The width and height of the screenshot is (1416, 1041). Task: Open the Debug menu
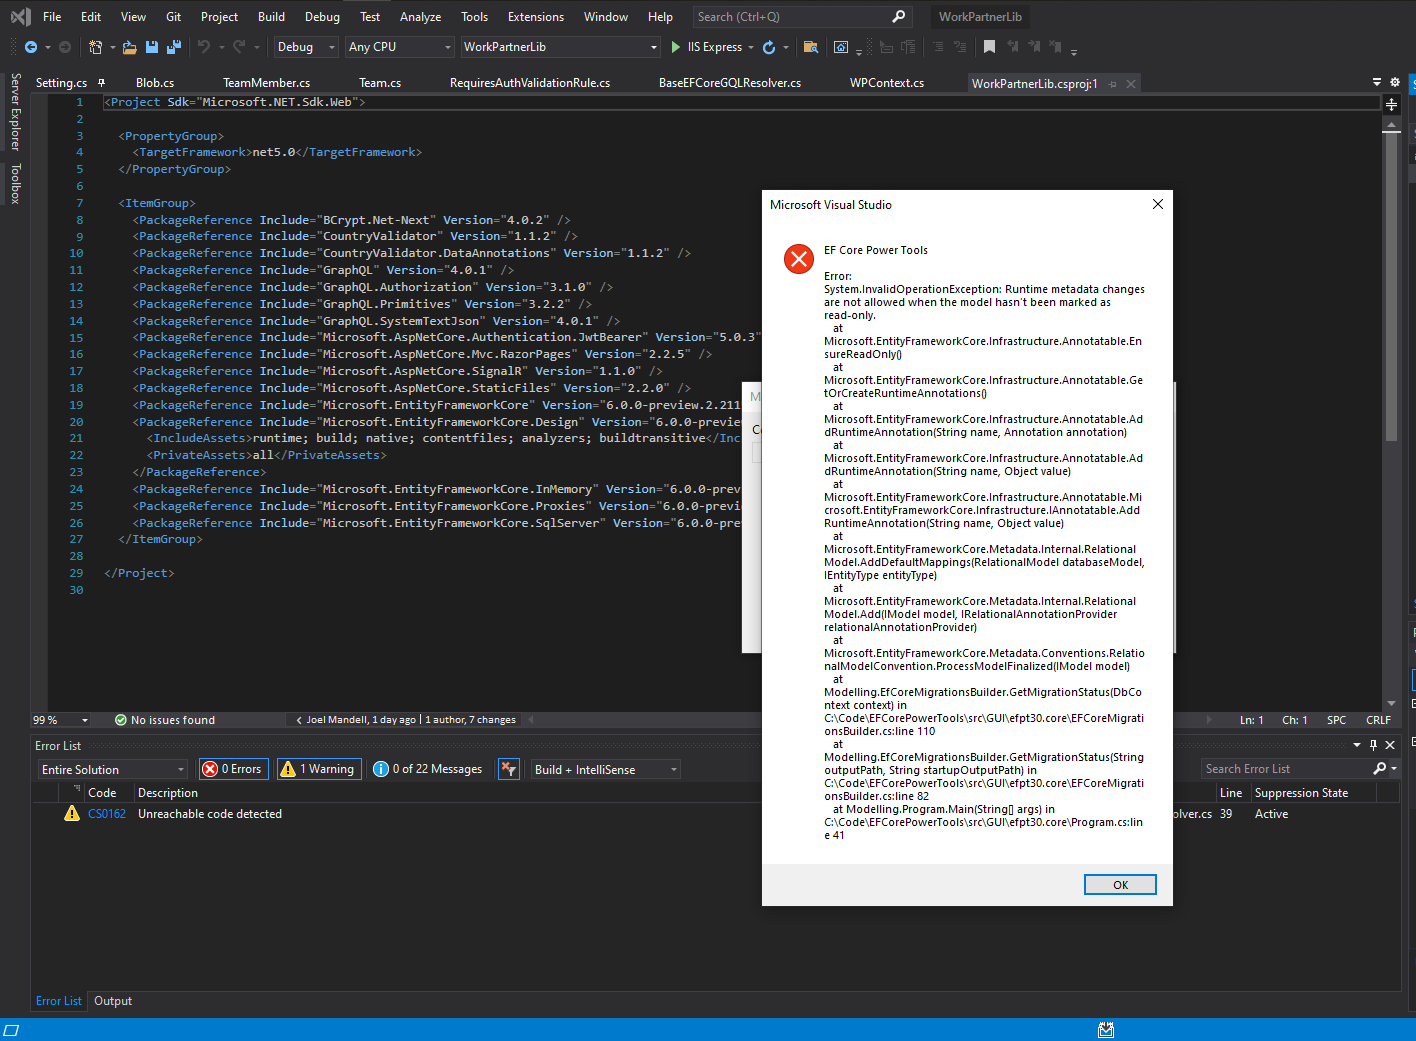click(322, 16)
